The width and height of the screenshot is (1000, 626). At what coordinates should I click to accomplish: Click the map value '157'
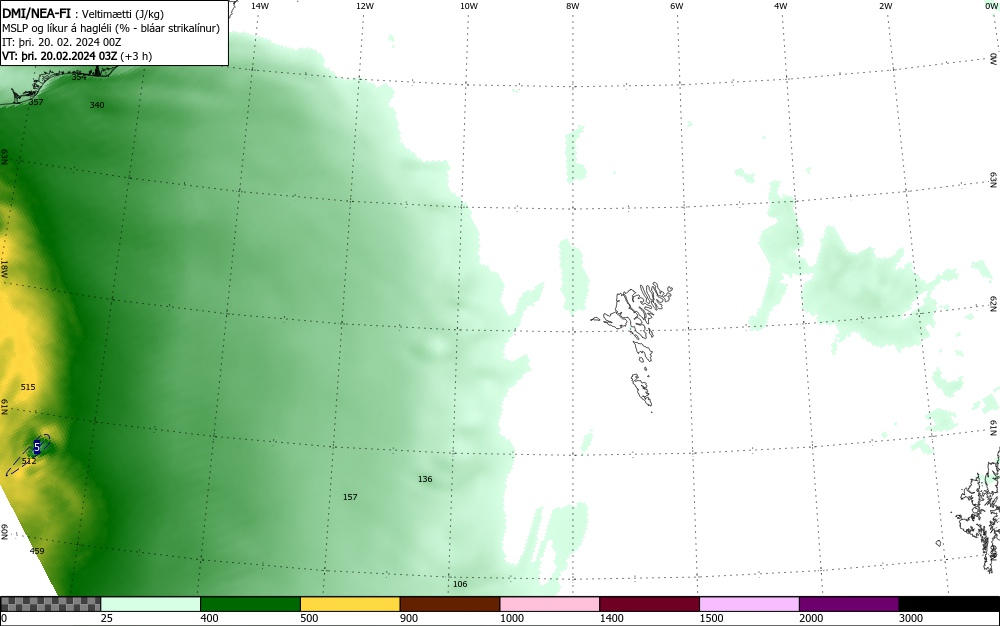tap(350, 497)
